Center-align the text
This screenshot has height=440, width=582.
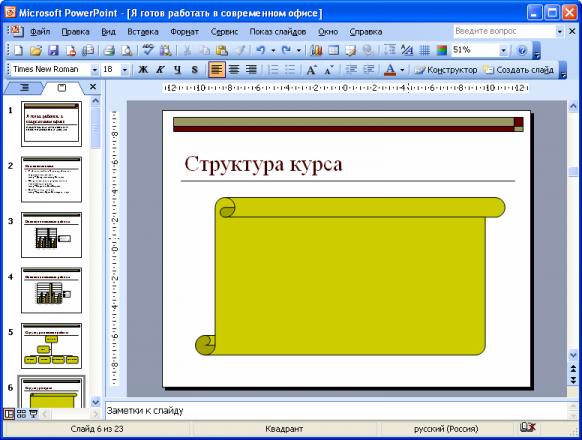[x=234, y=69]
